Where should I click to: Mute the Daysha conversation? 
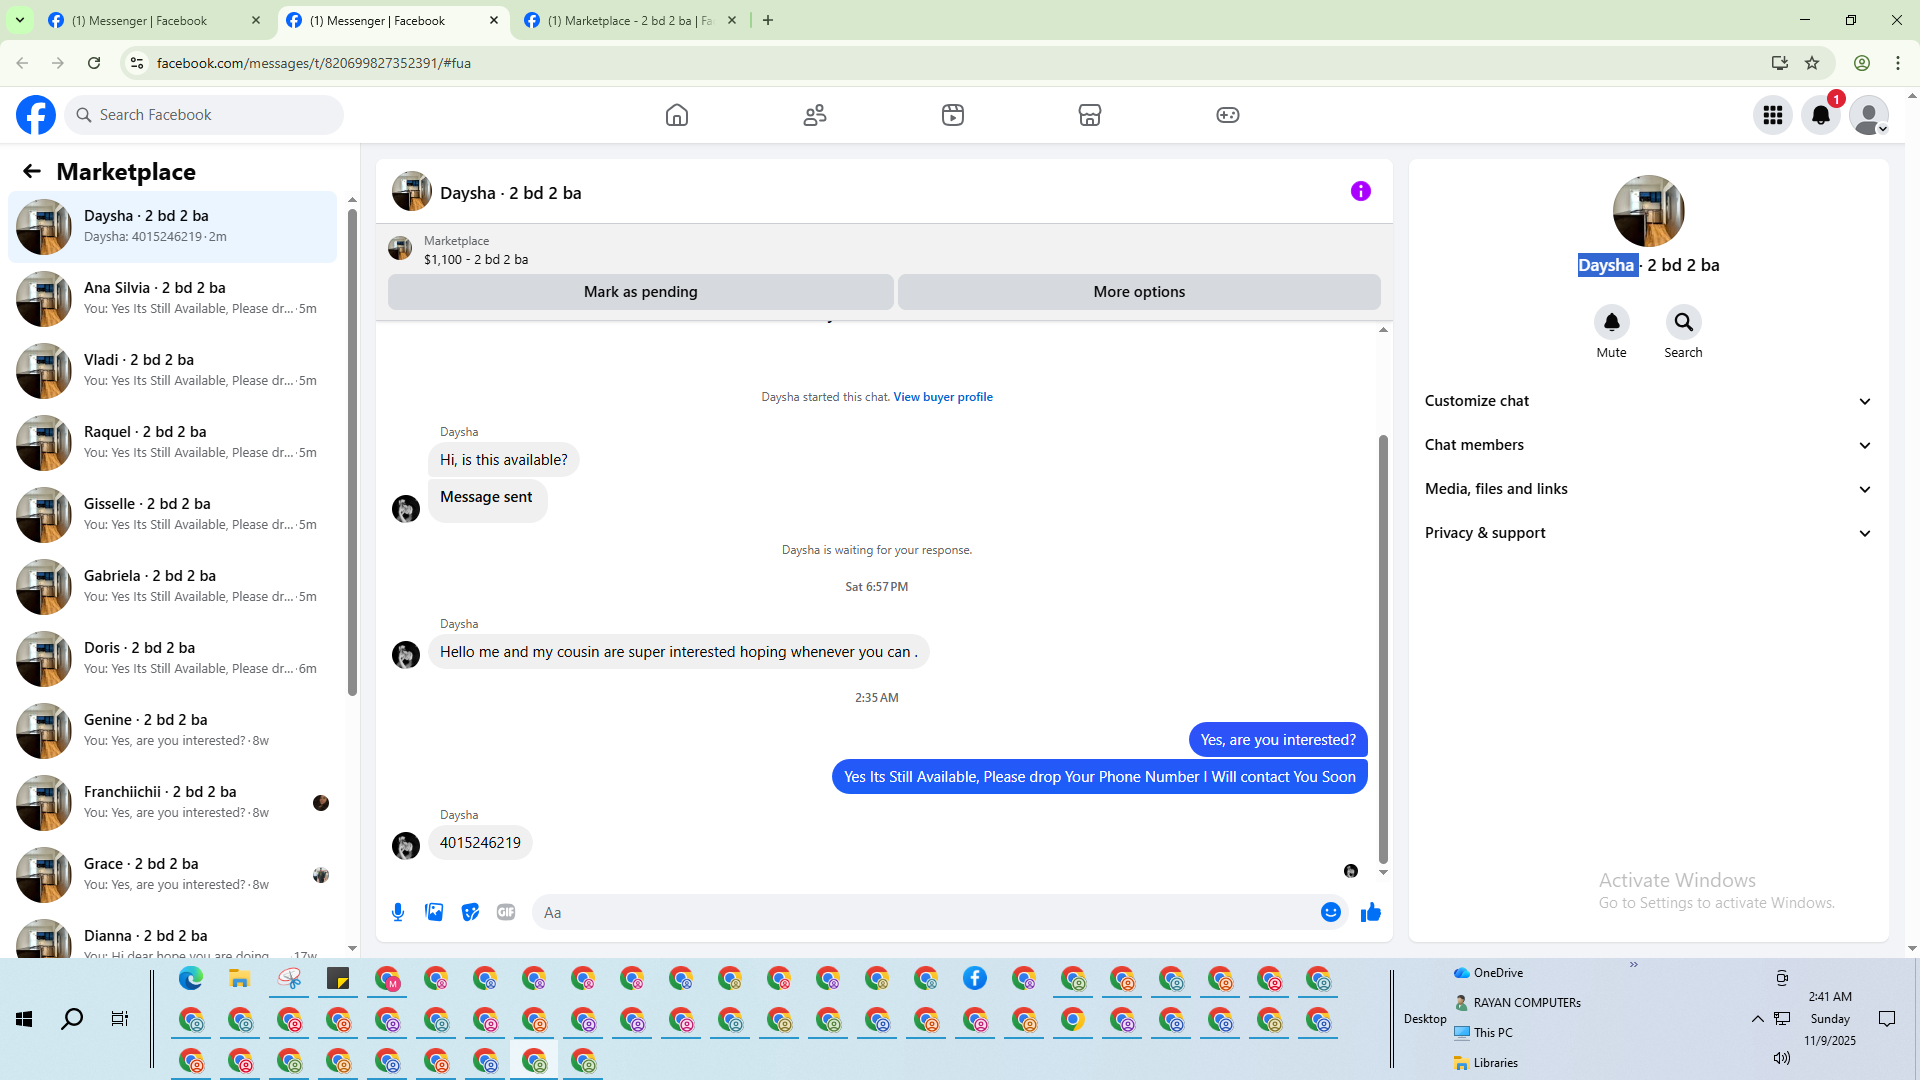(1611, 323)
